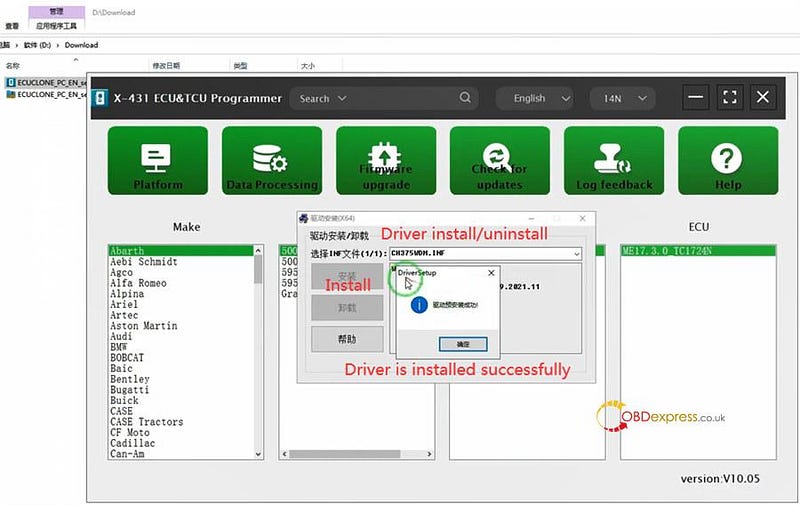Select the Check for updates tile
Viewport: 800px width, 505px height.
tap(500, 161)
